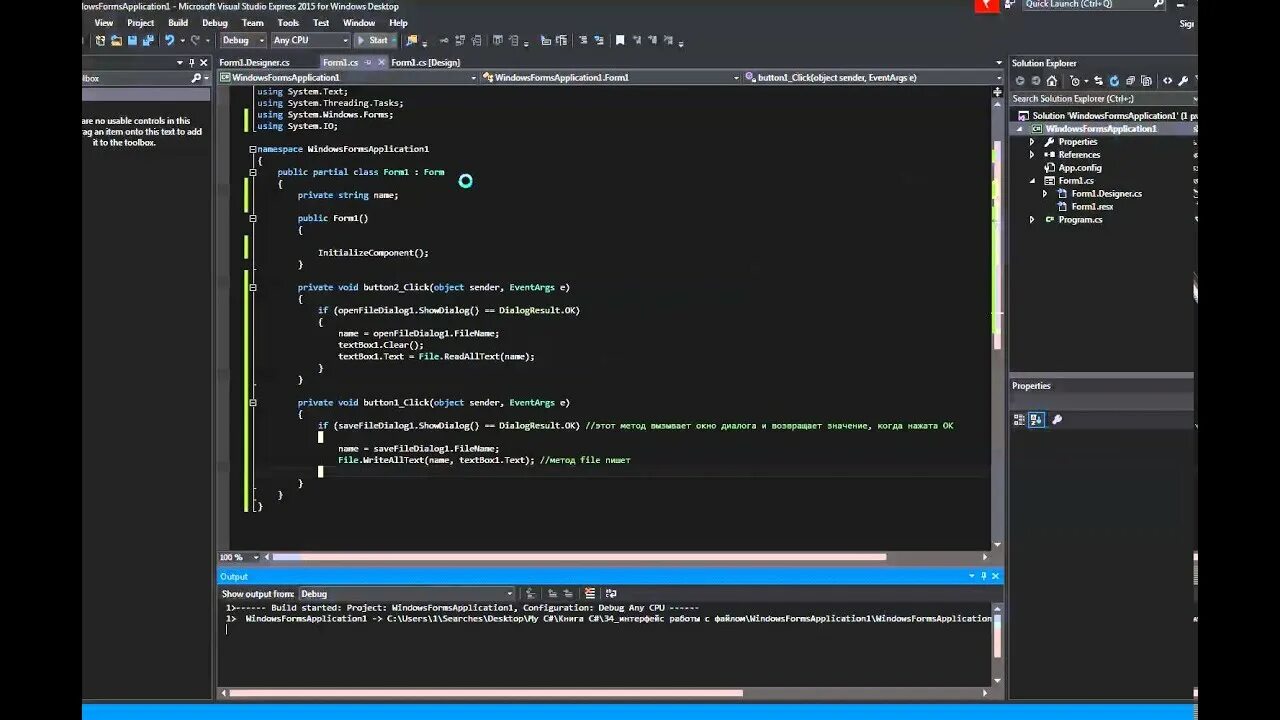
Task: Click the Redo arrow icon
Action: (x=195, y=41)
